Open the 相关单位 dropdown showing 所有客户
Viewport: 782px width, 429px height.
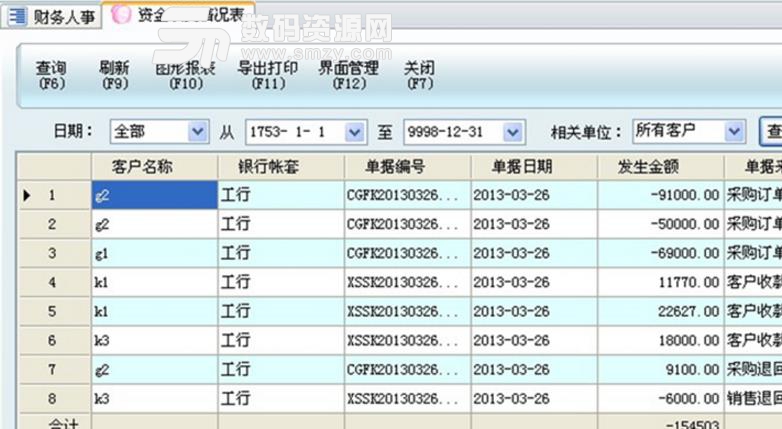734,132
